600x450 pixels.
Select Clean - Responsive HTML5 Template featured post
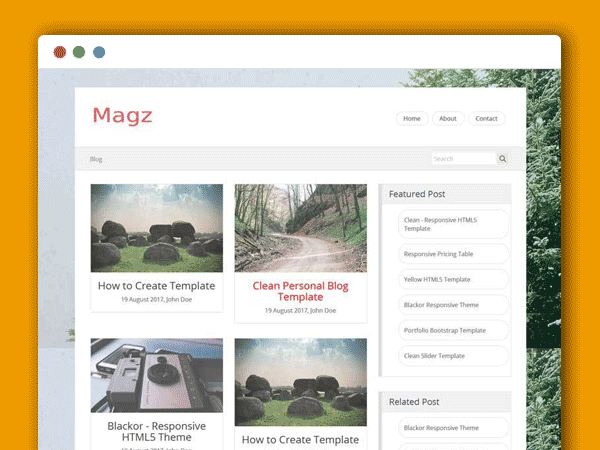coord(440,223)
